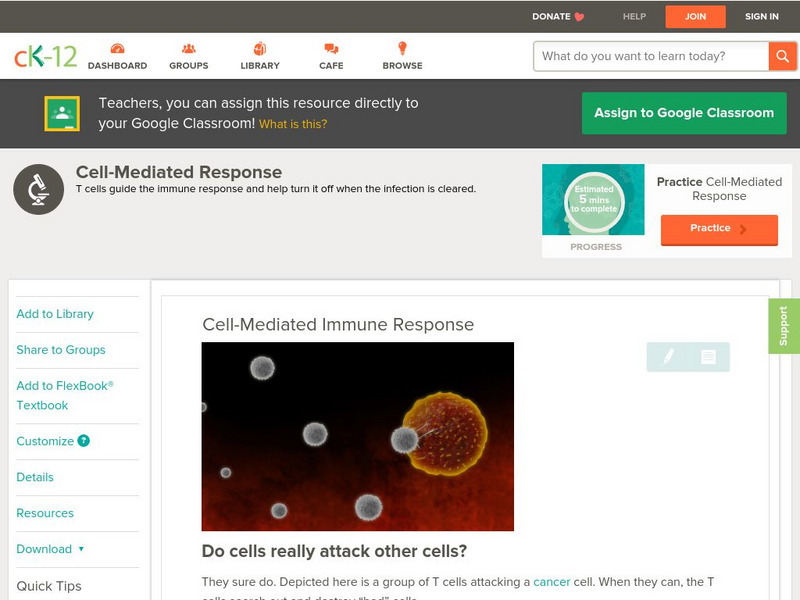Click the notes icon beside highlighter
Screen dimensions: 800x600
pyautogui.click(x=708, y=357)
